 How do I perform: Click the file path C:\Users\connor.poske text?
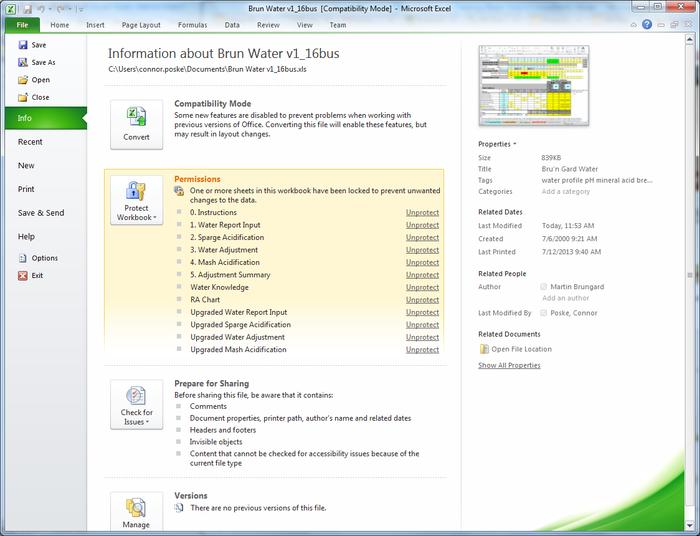207,69
